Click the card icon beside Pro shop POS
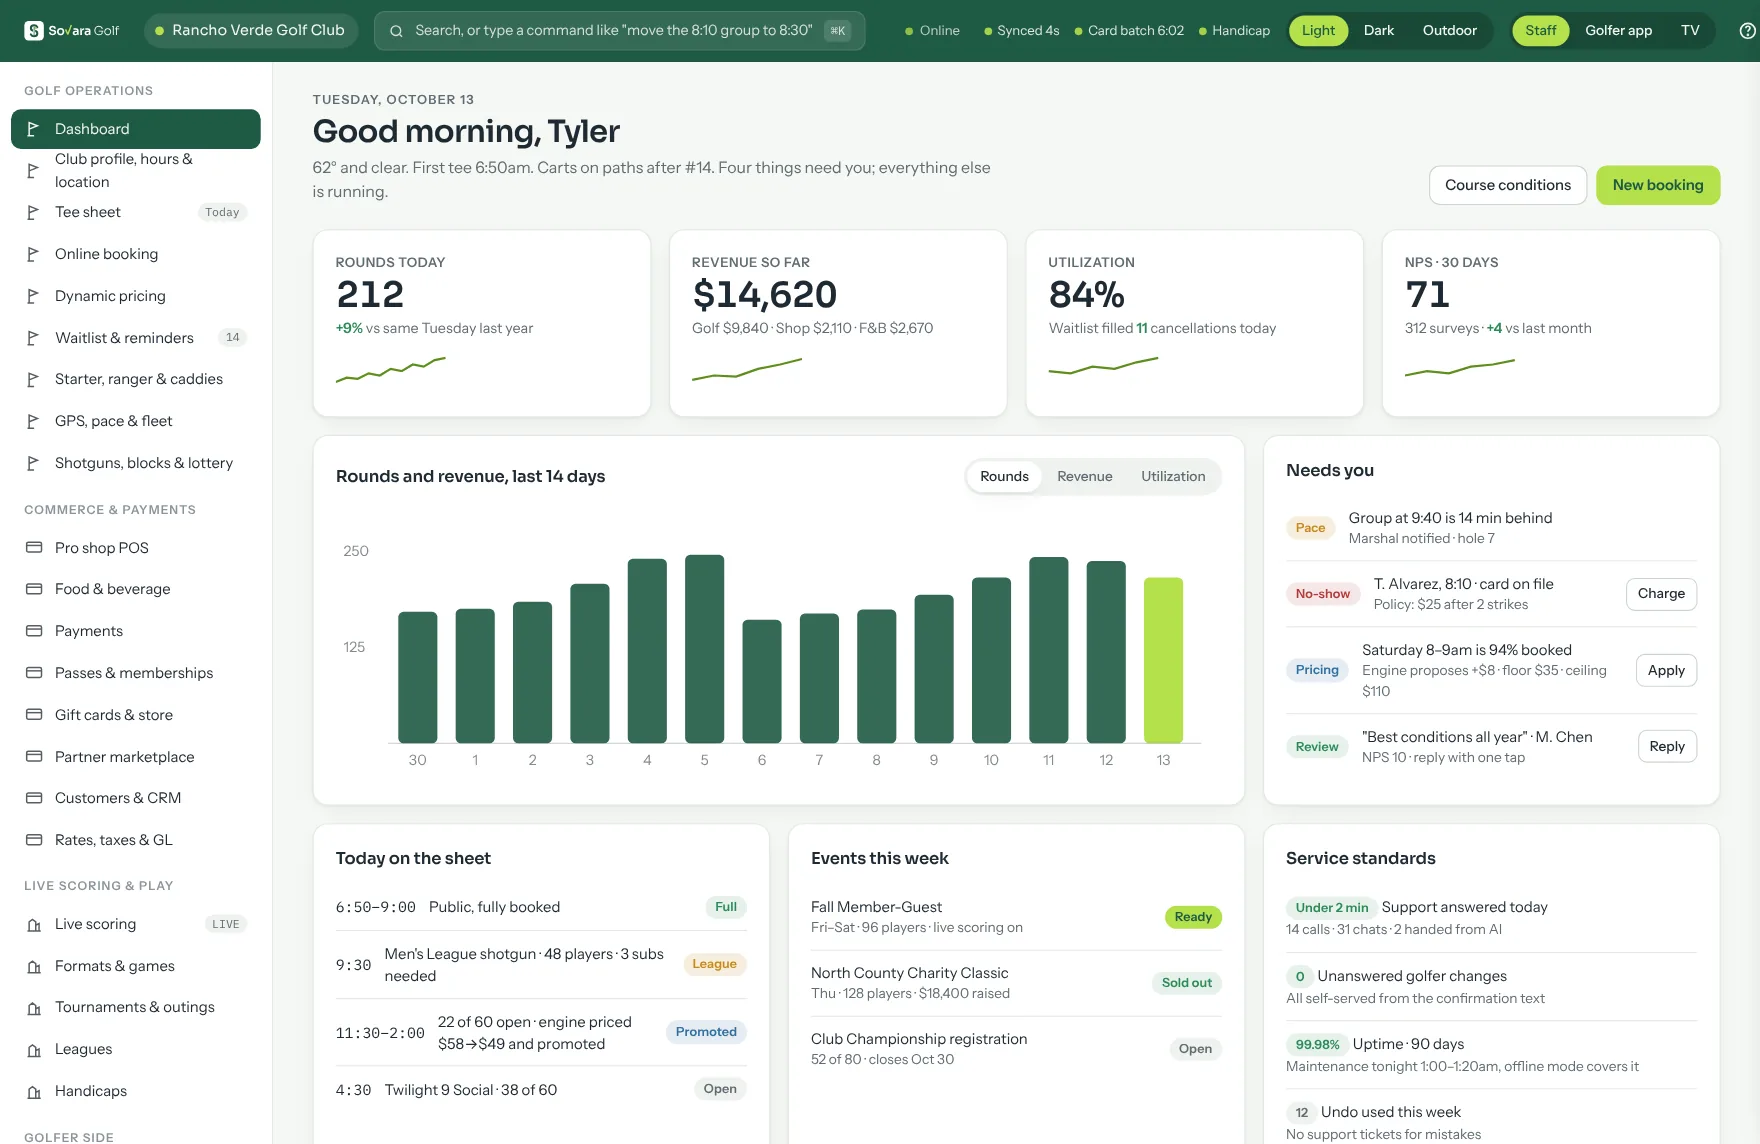The width and height of the screenshot is (1760, 1144). pos(34,548)
